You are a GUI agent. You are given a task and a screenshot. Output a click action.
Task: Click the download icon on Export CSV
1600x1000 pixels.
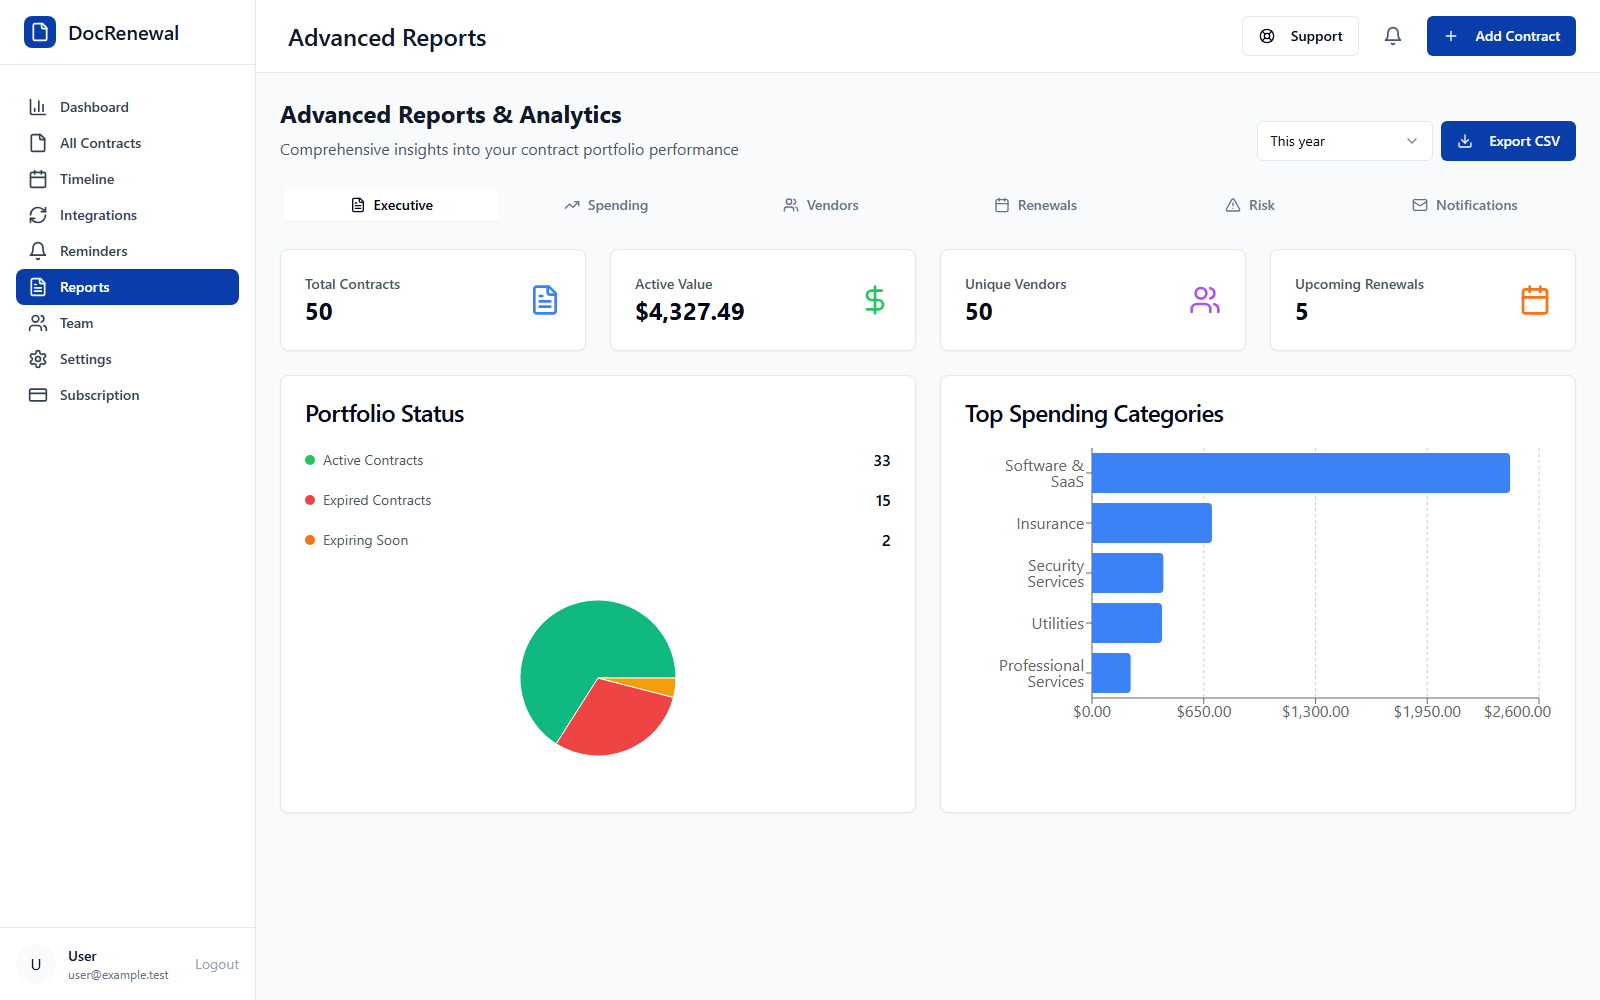(x=1465, y=141)
